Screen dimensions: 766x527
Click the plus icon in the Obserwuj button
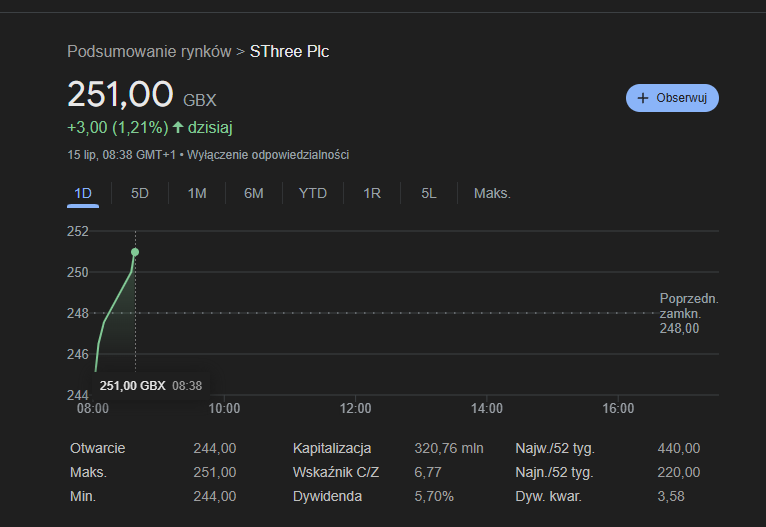coord(643,98)
